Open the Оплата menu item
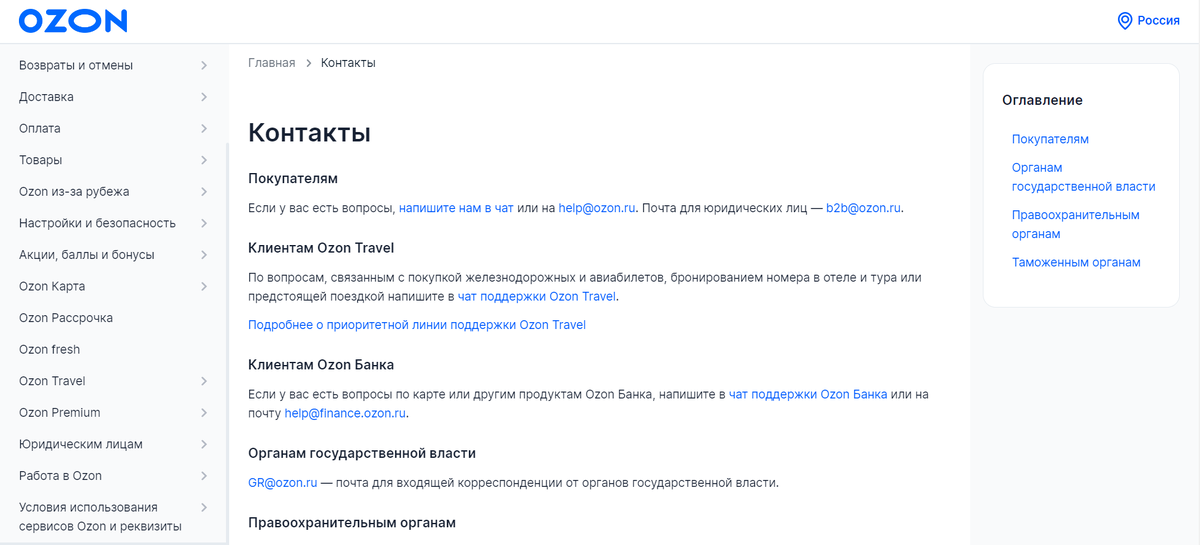Image resolution: width=1200 pixels, height=545 pixels. [40, 128]
